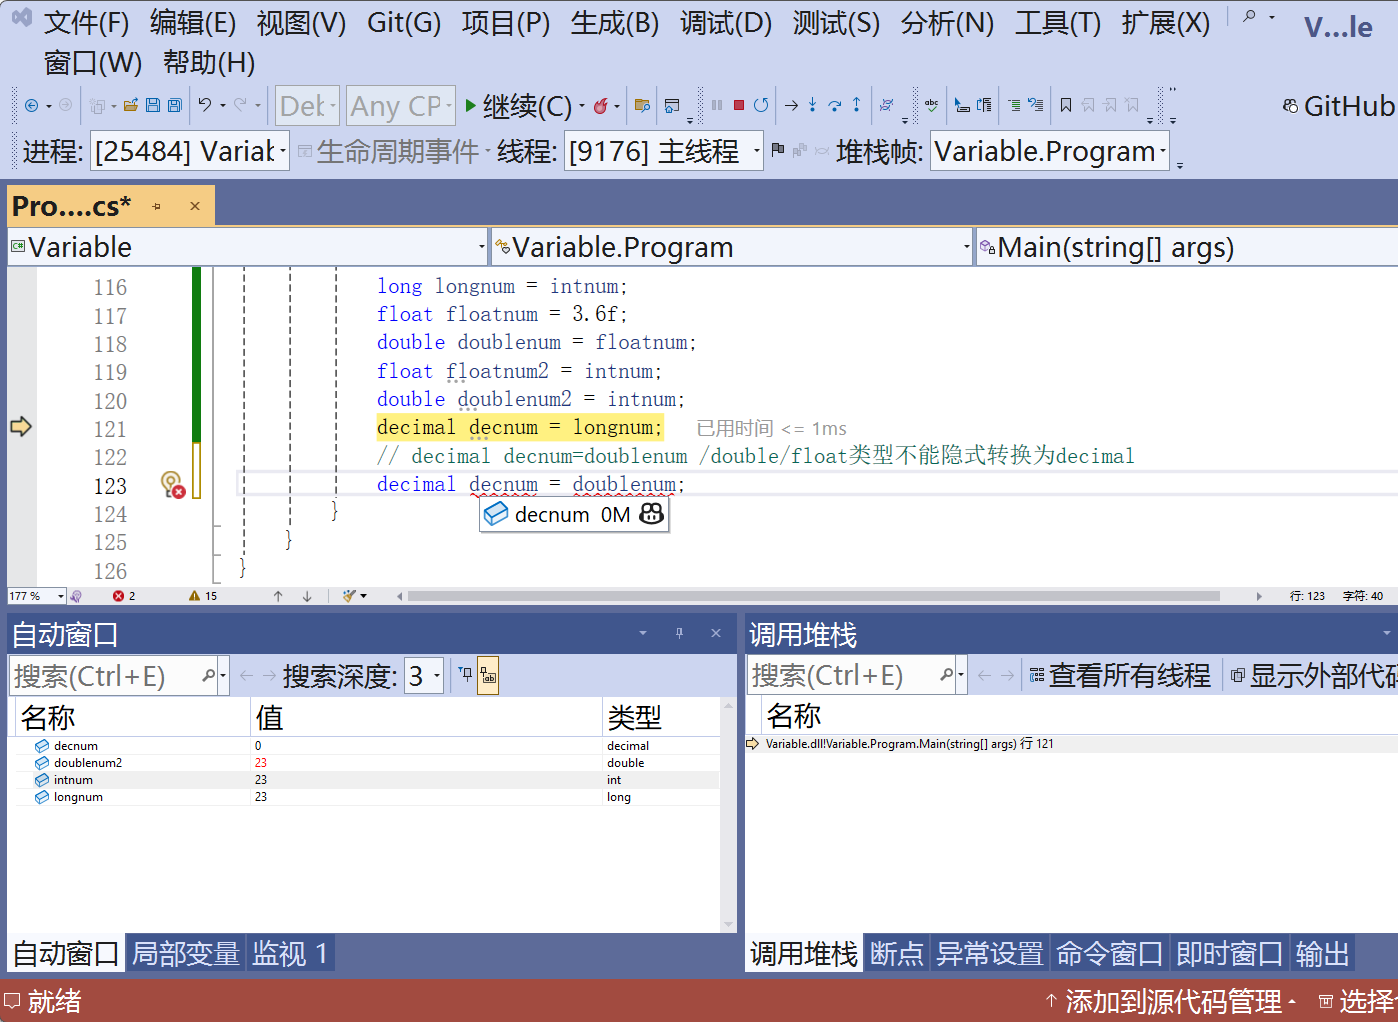Click the browser window icon in toolbar

point(672,105)
